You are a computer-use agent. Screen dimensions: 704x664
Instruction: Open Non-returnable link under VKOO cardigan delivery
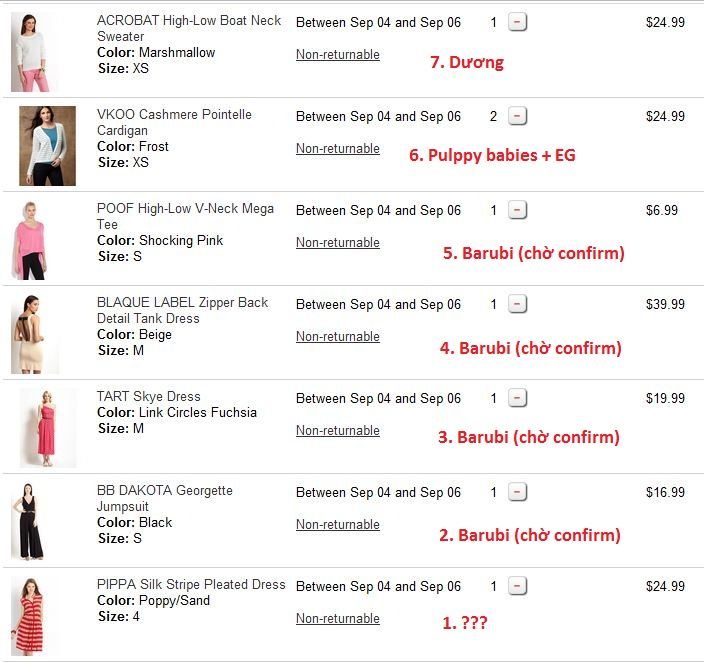(x=338, y=149)
